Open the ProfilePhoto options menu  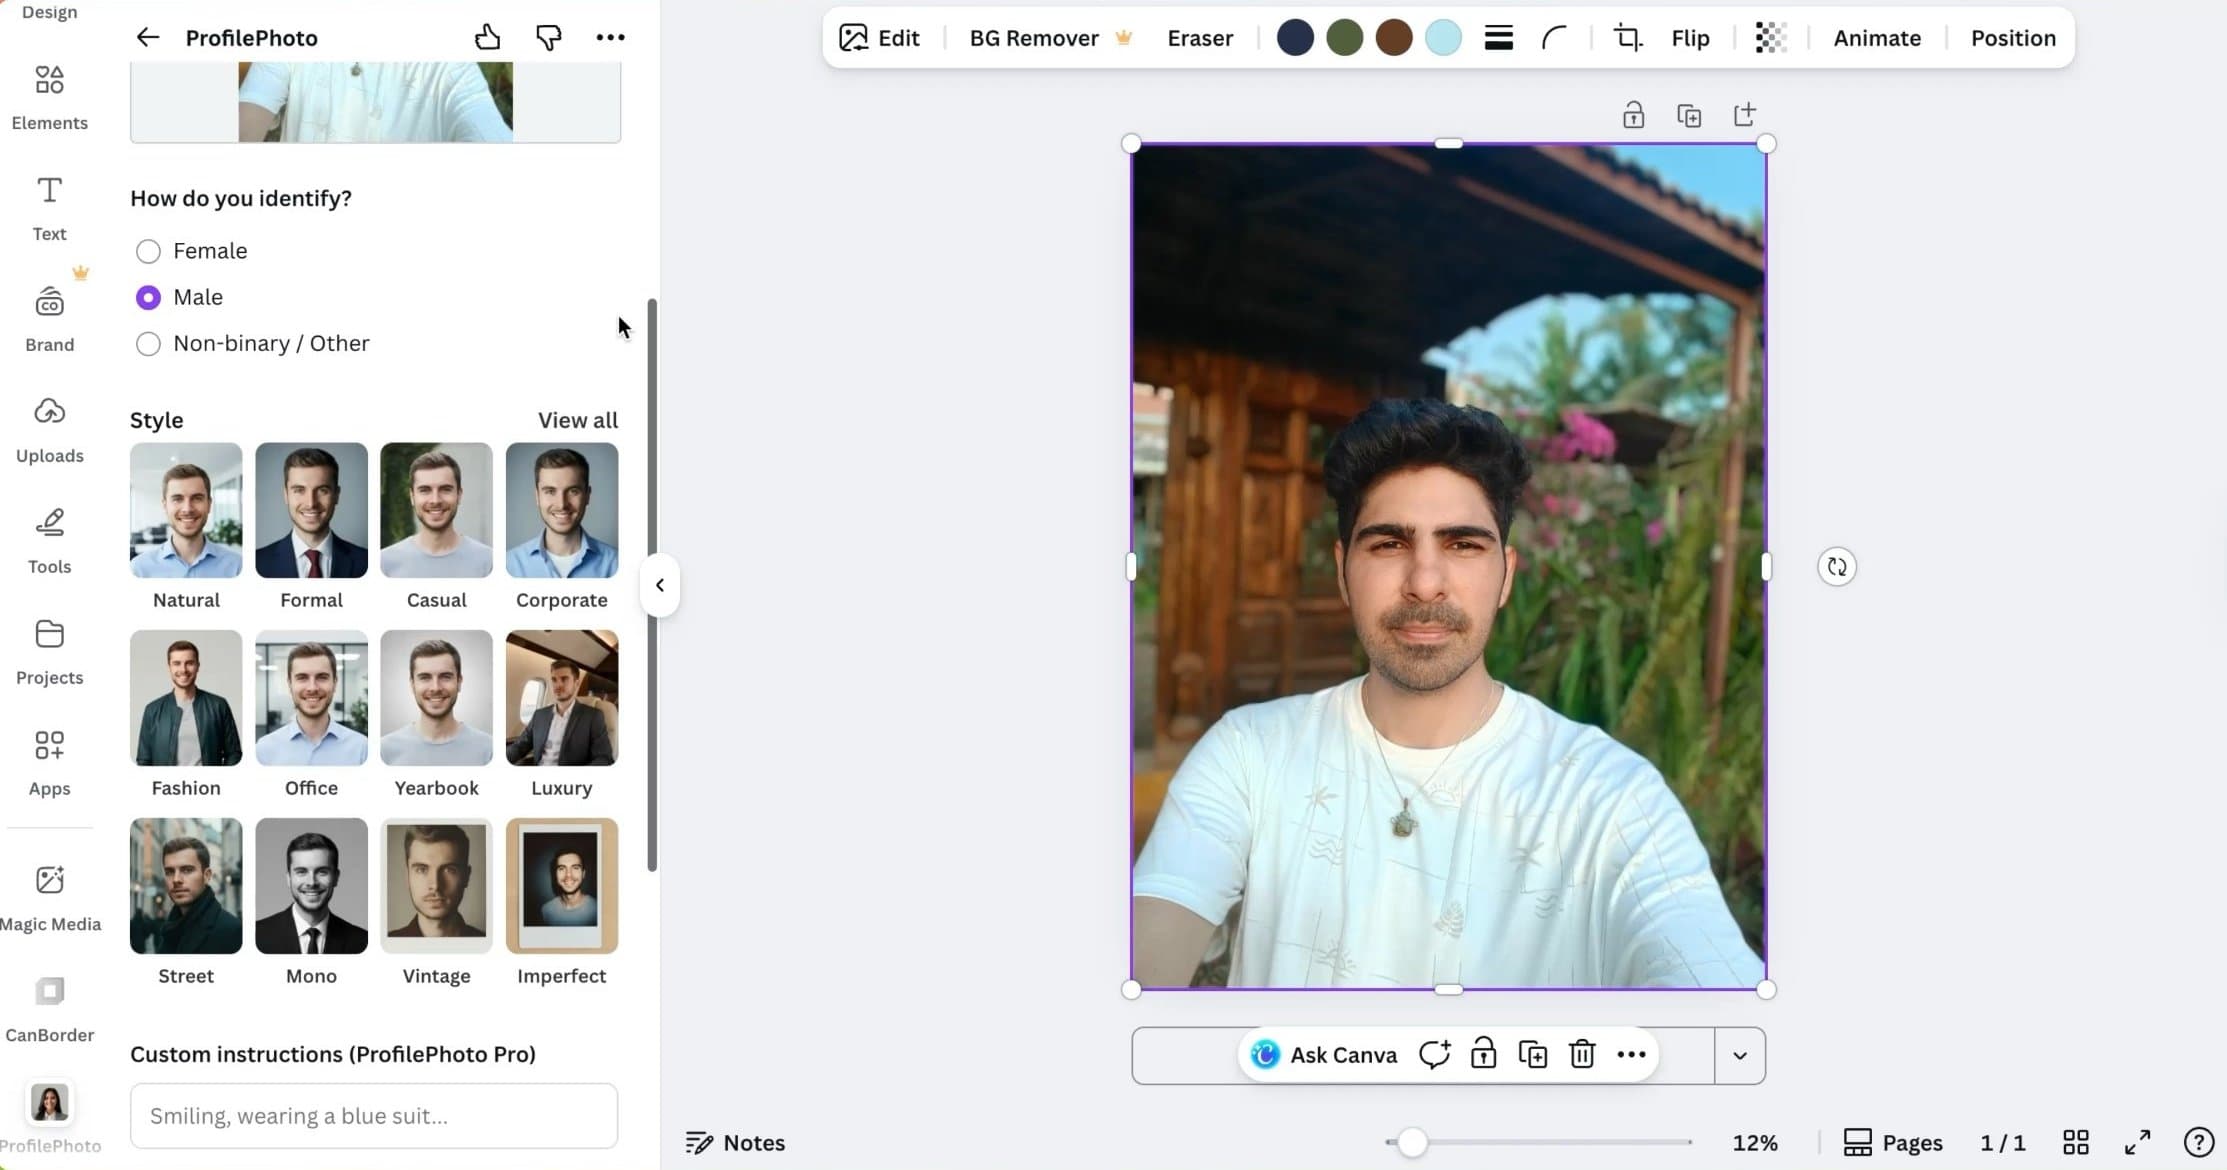(610, 37)
